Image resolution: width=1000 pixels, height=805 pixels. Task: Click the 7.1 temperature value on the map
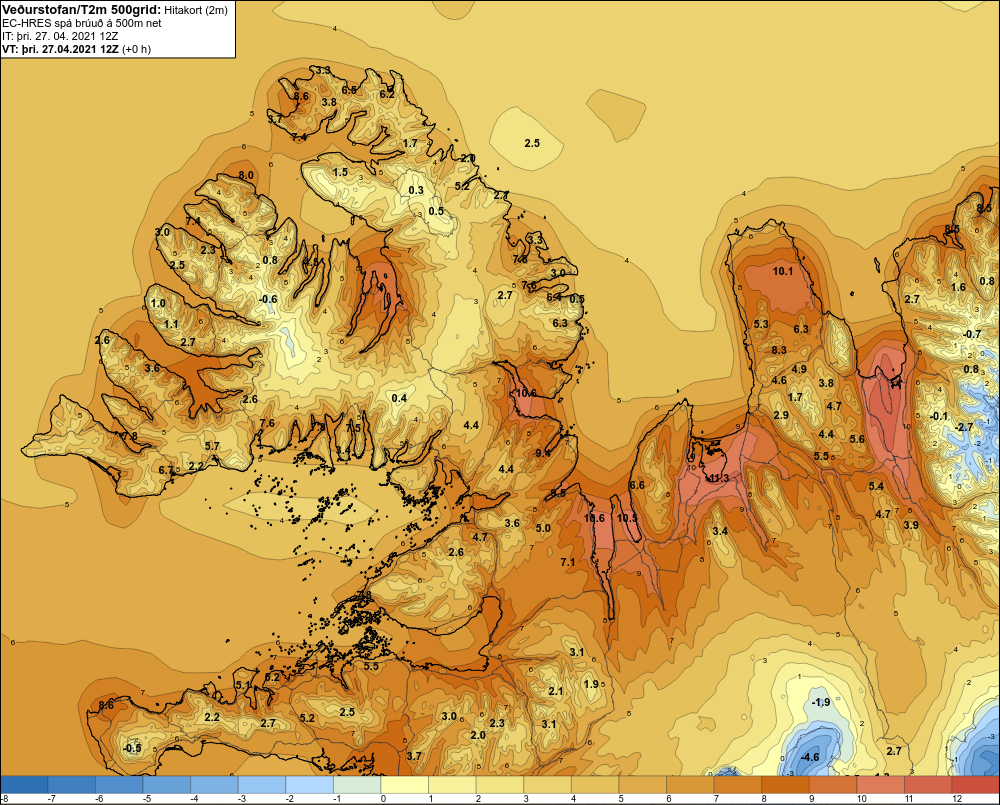[x=568, y=562]
